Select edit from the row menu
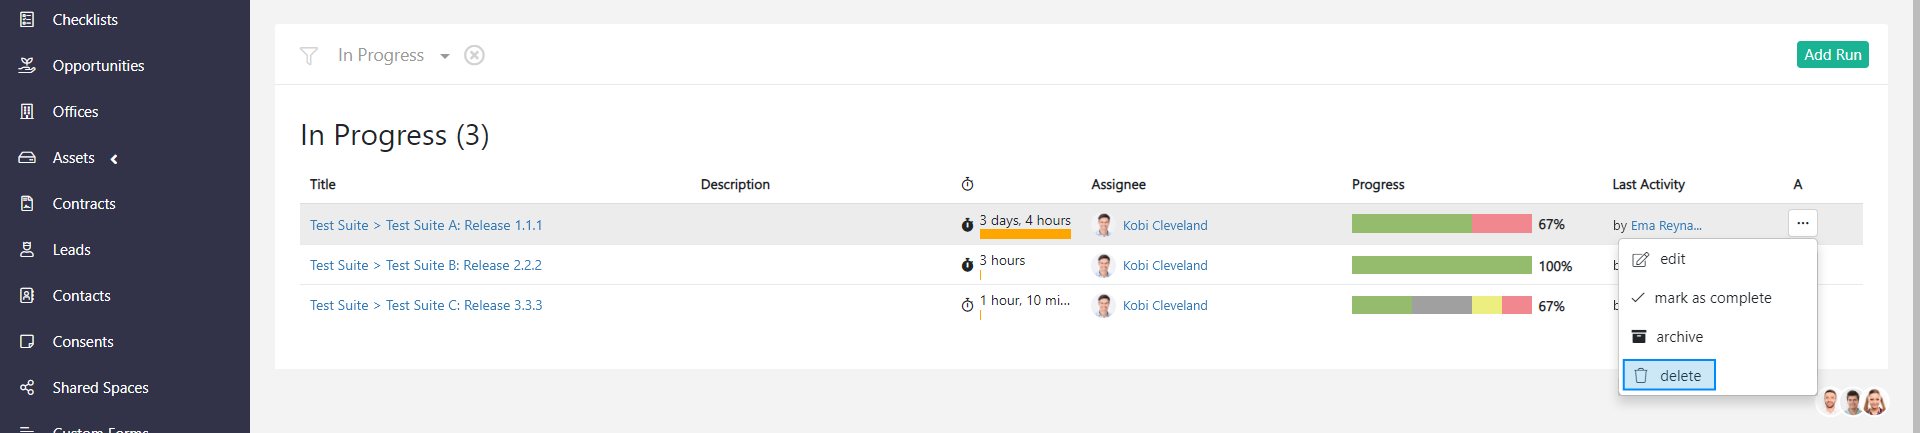Screen dimensions: 1920x433 [1672, 260]
